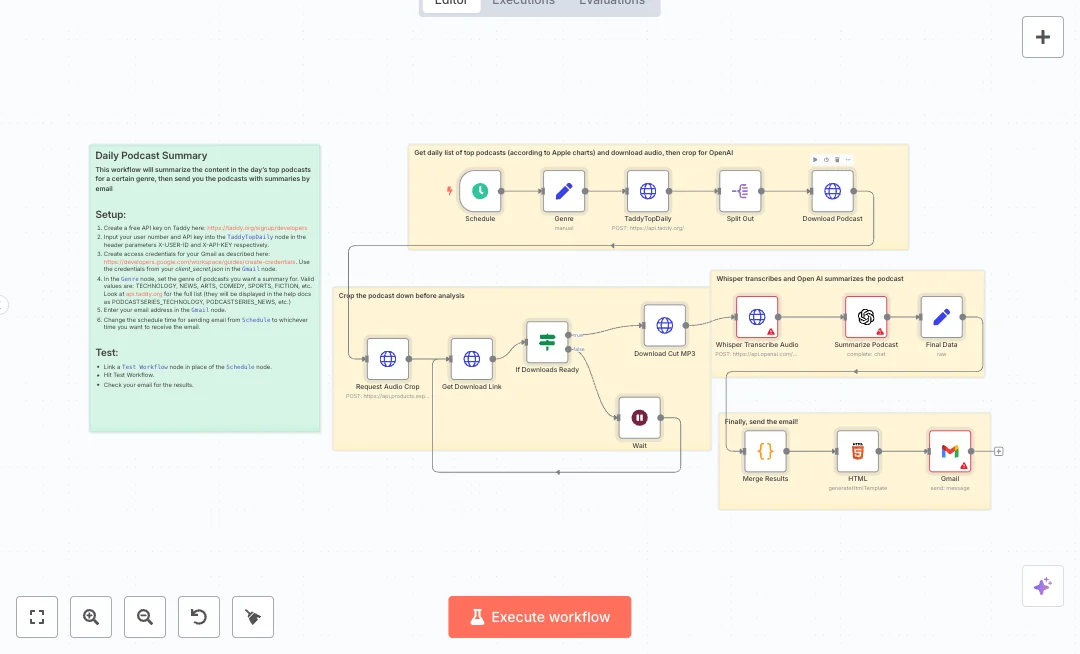
Task: Zoom out of the workflow canvas
Action: click(145, 617)
